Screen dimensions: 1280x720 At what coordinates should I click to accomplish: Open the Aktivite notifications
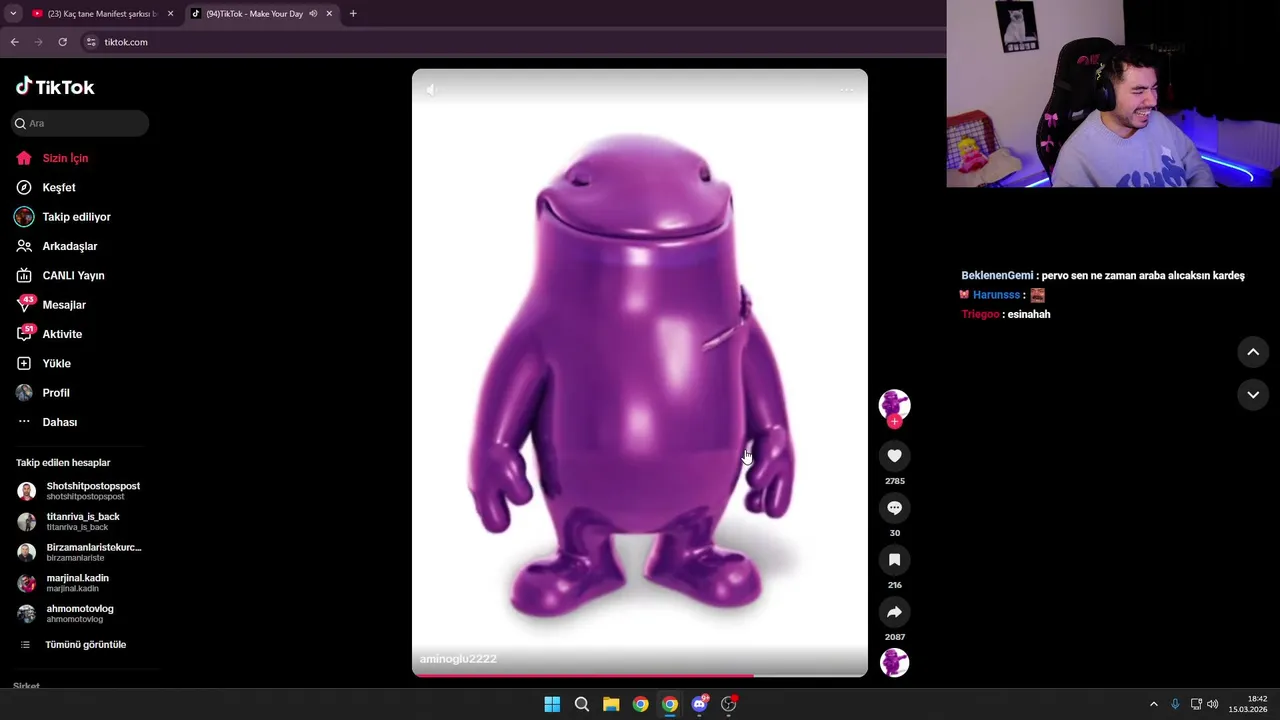pos(62,334)
